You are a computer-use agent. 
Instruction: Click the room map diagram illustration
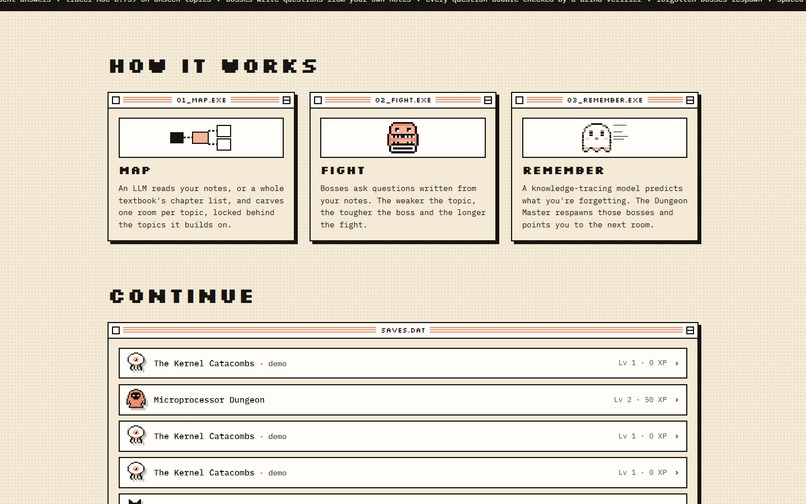(x=201, y=137)
